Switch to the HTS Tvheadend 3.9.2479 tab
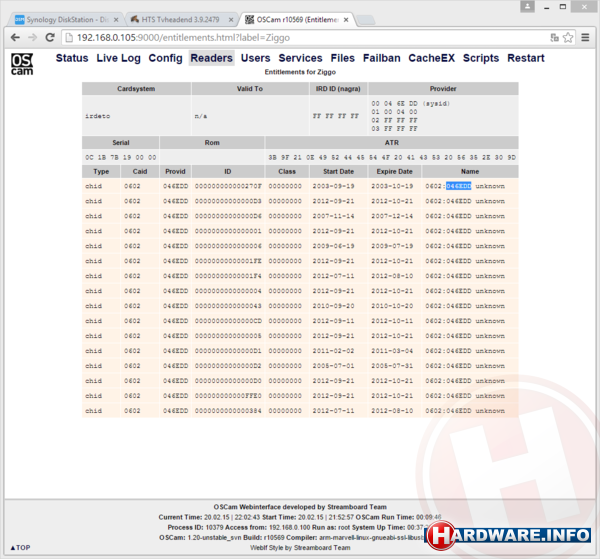600x559 pixels. pyautogui.click(x=181, y=20)
